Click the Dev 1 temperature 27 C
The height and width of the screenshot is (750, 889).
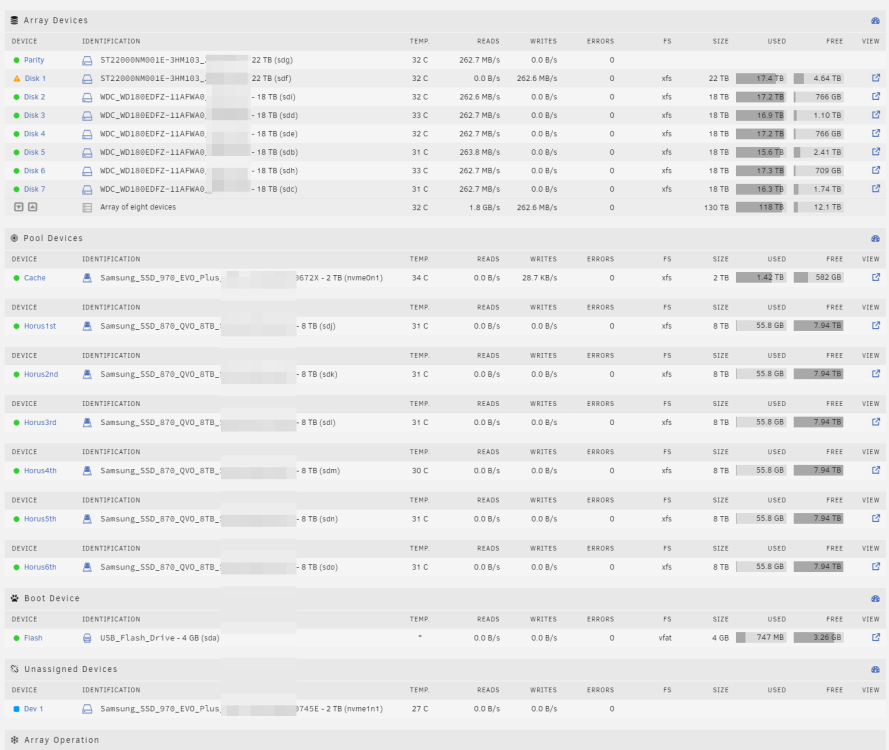point(420,709)
